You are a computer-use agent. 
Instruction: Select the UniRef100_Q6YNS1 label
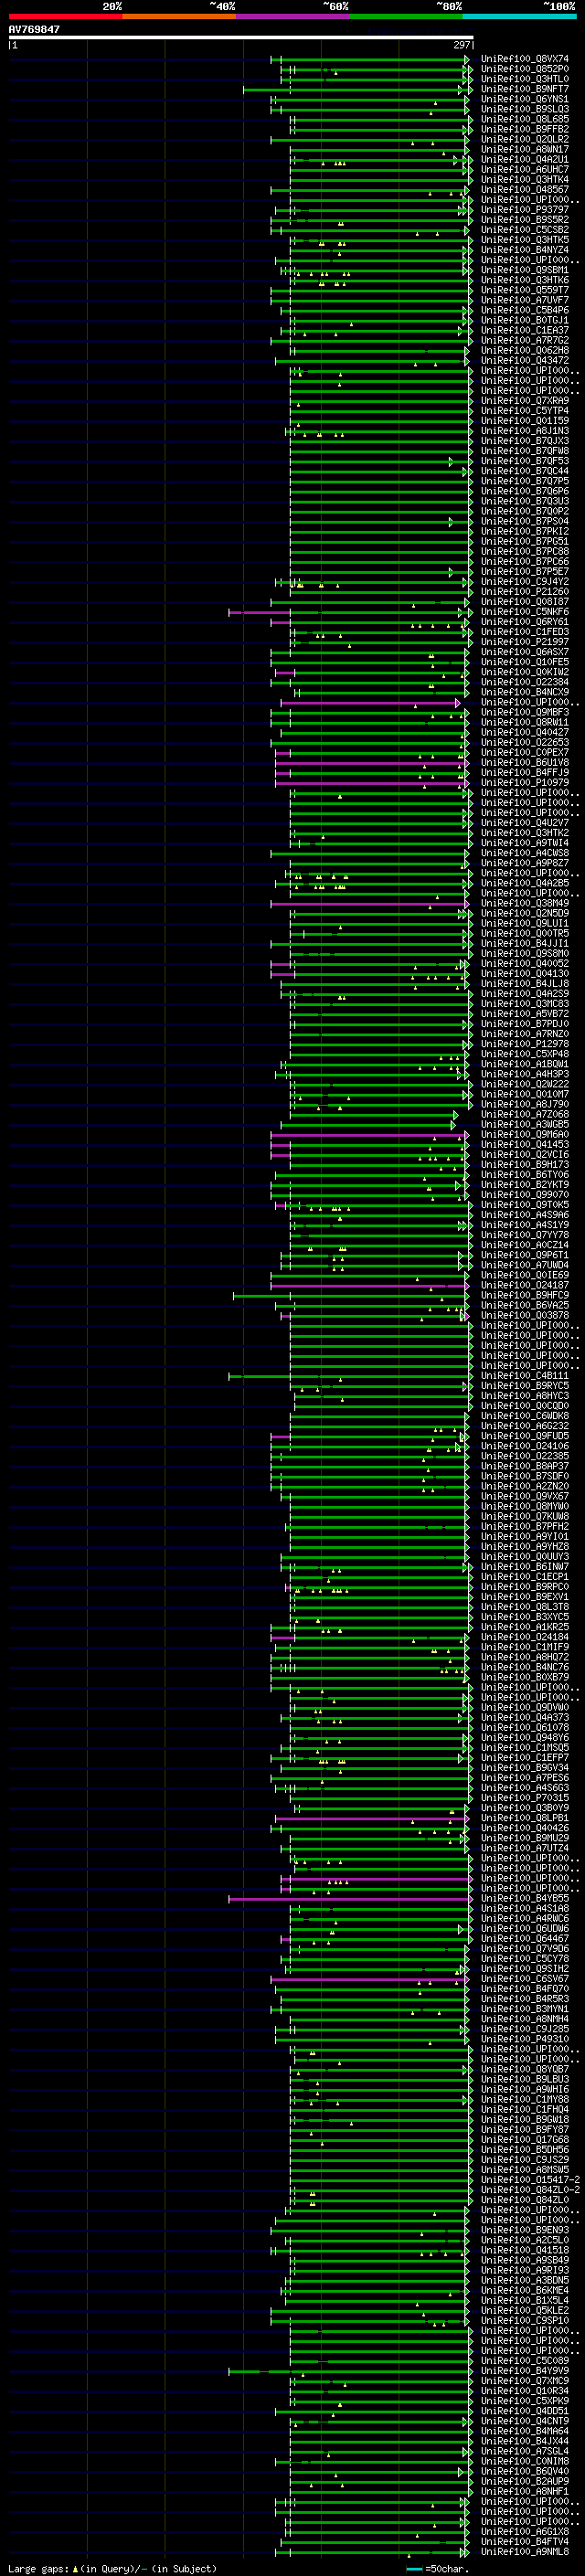[x=525, y=100]
